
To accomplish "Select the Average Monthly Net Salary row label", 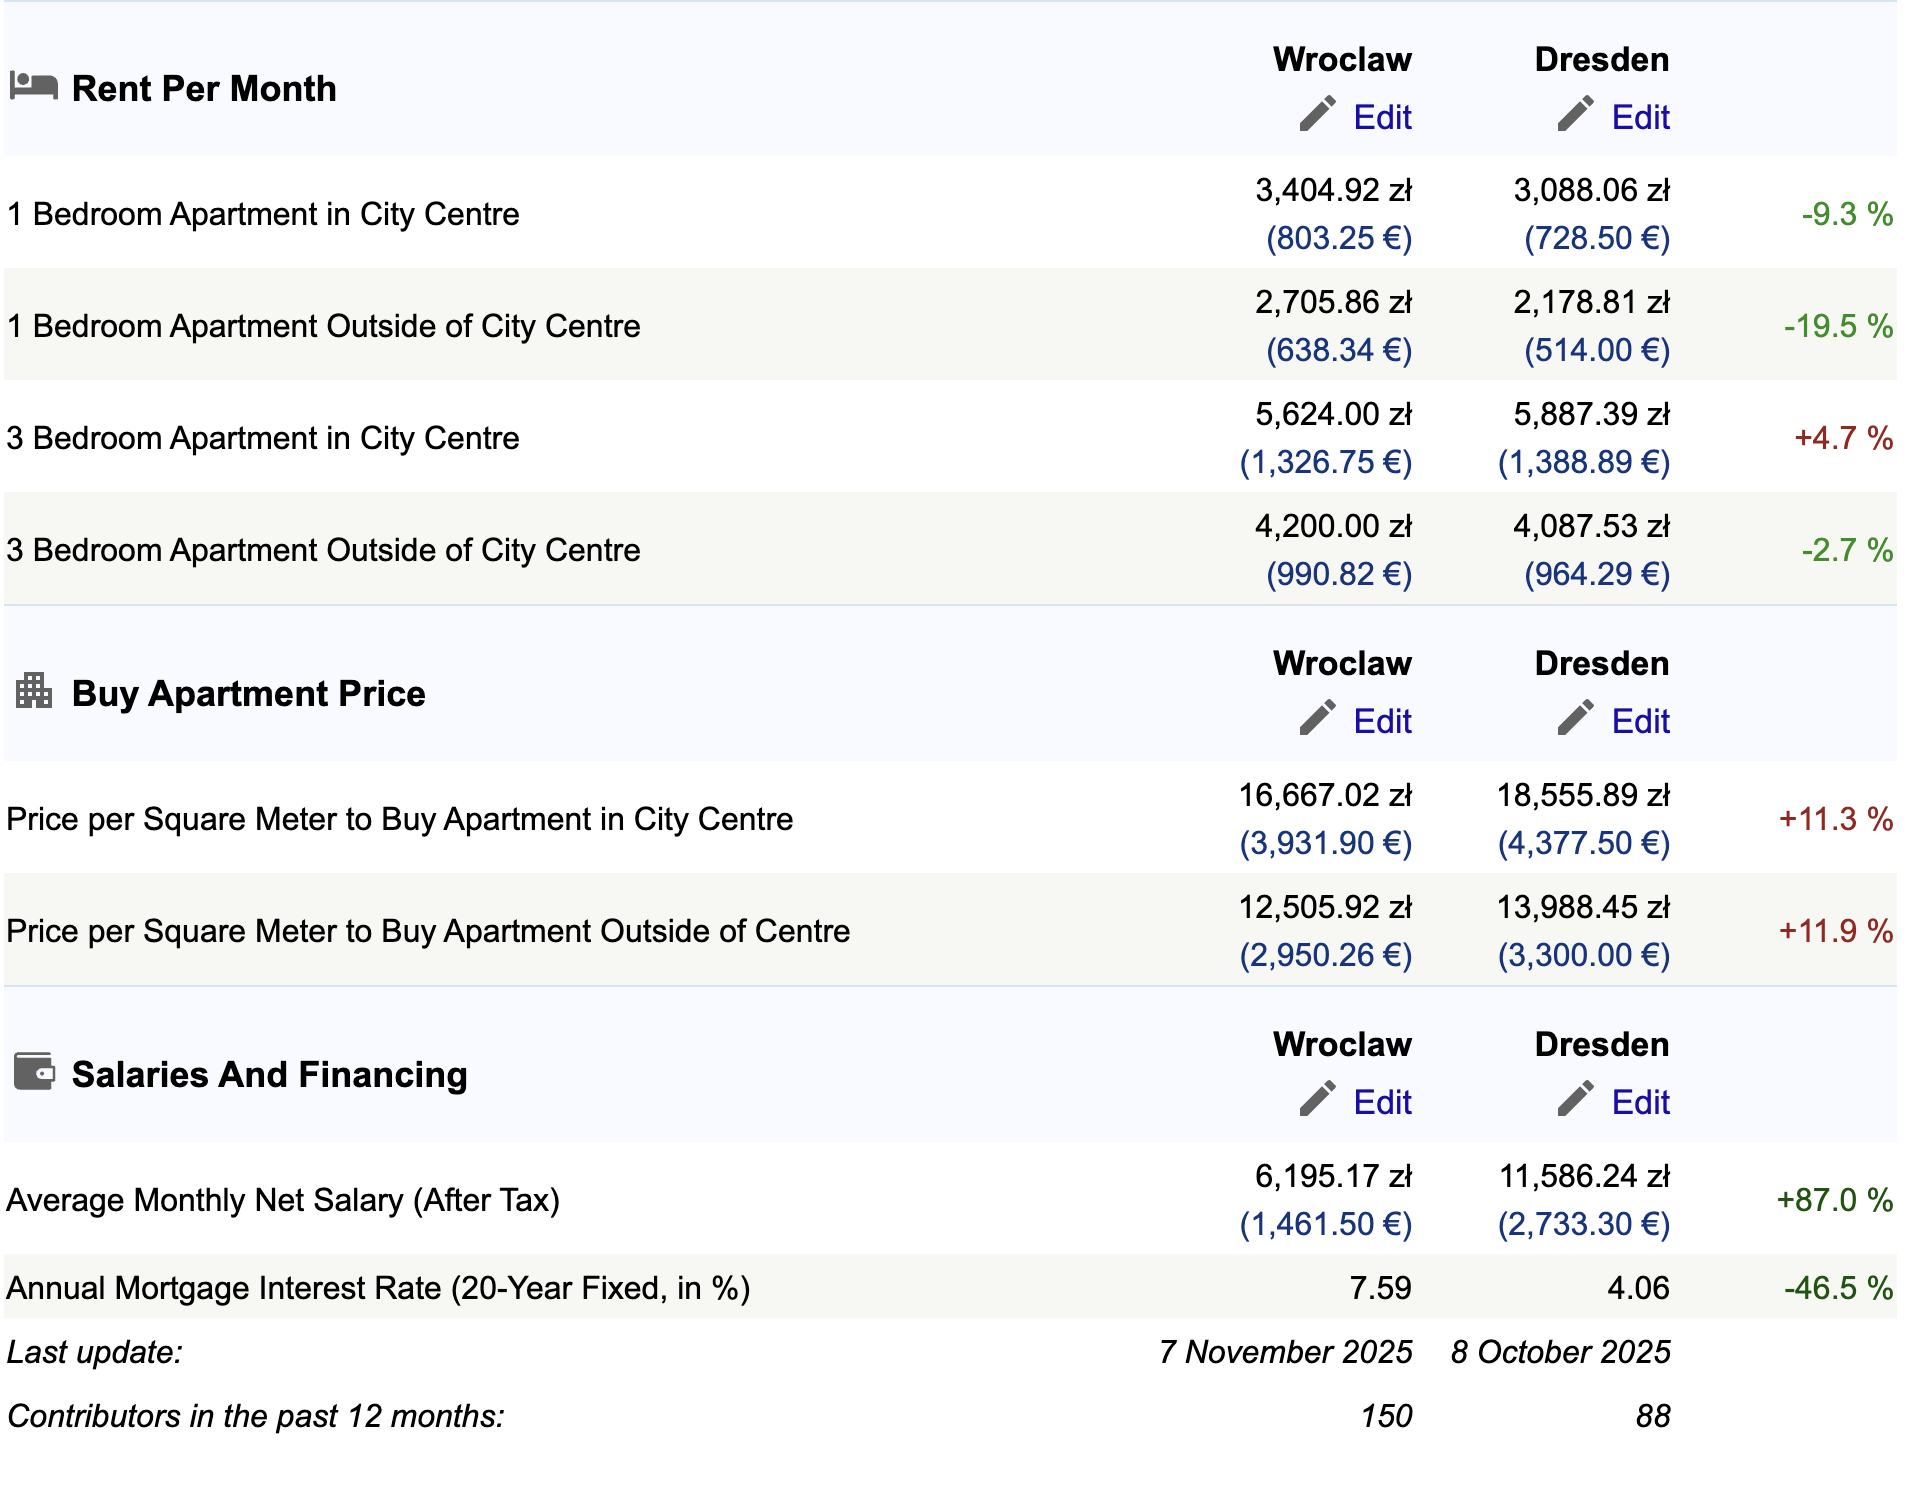I will click(283, 1200).
